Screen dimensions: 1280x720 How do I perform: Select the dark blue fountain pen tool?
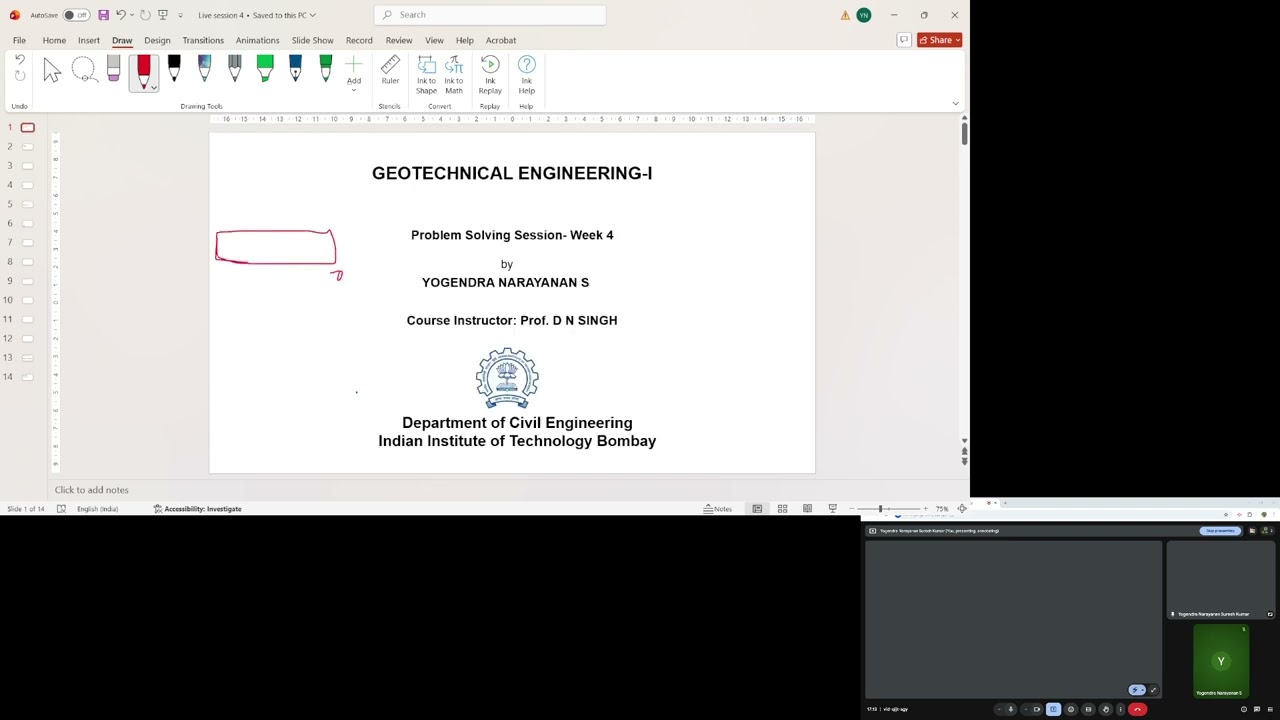(295, 69)
